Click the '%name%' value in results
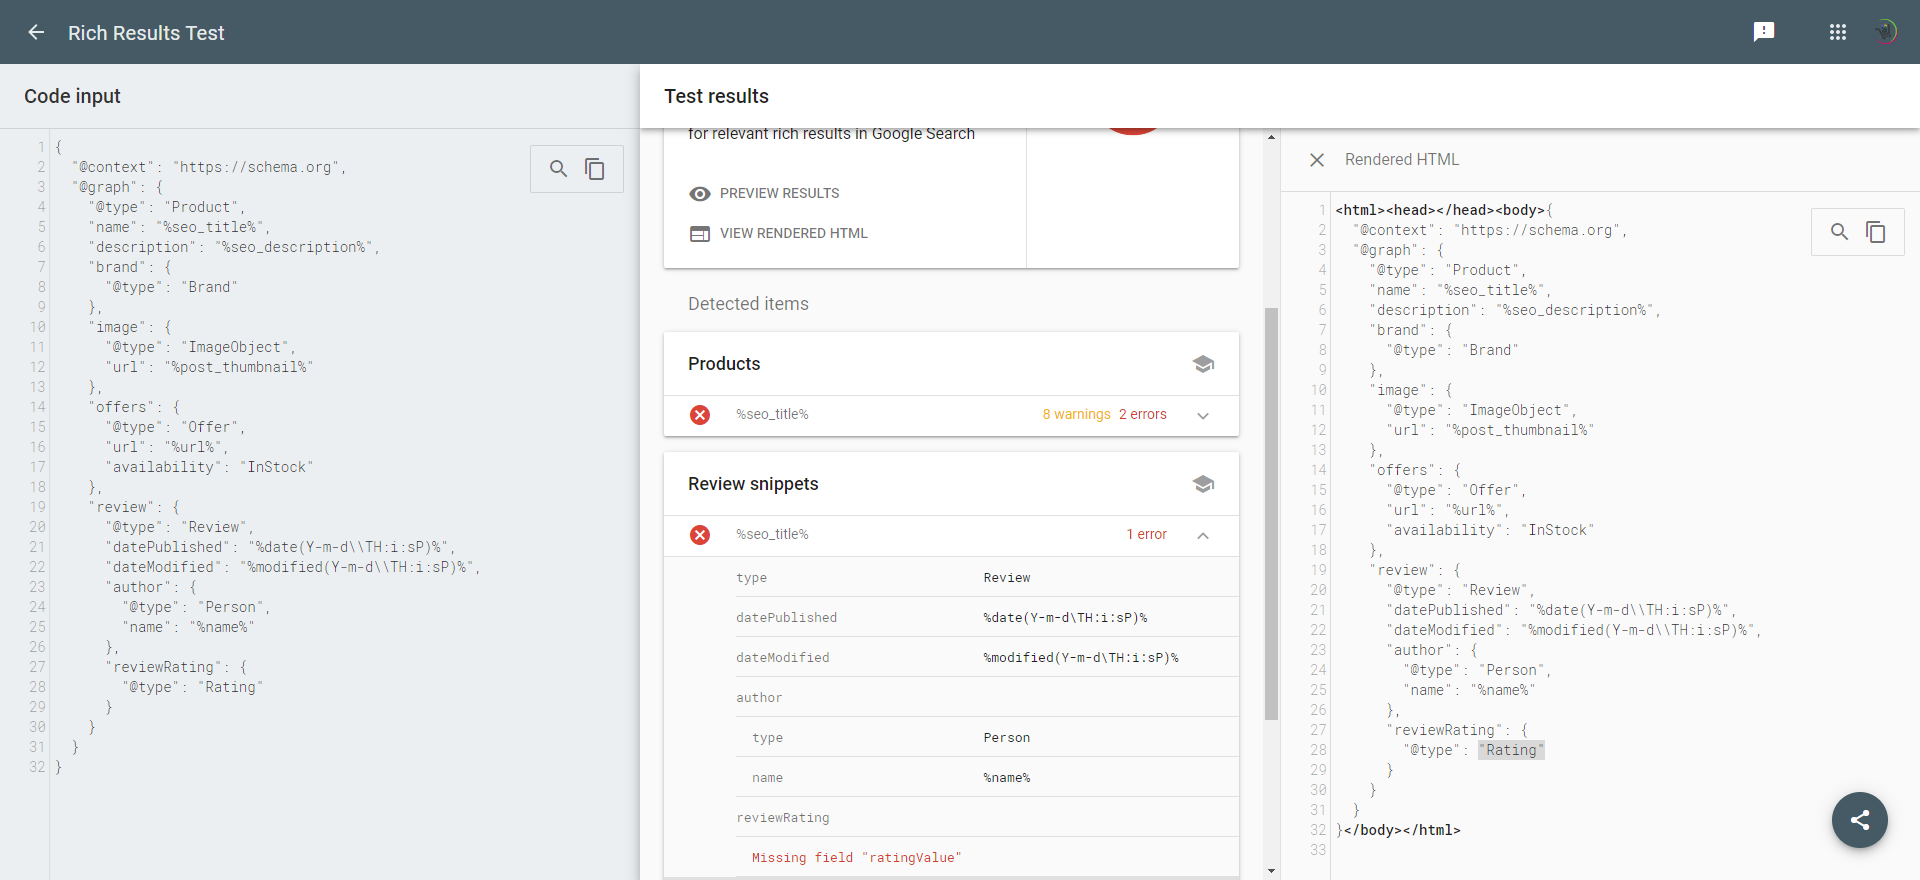 (x=1006, y=778)
